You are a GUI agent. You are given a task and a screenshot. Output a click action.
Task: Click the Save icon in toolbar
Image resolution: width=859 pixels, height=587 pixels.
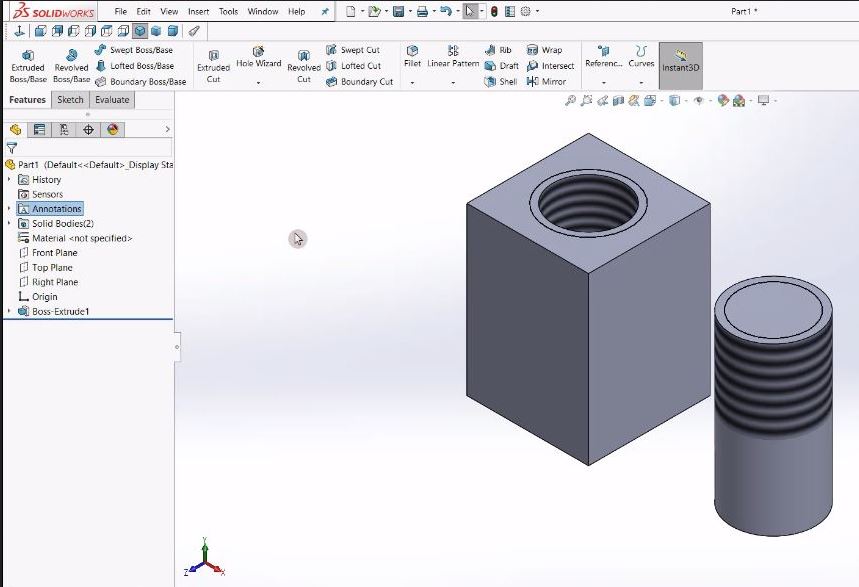click(398, 12)
